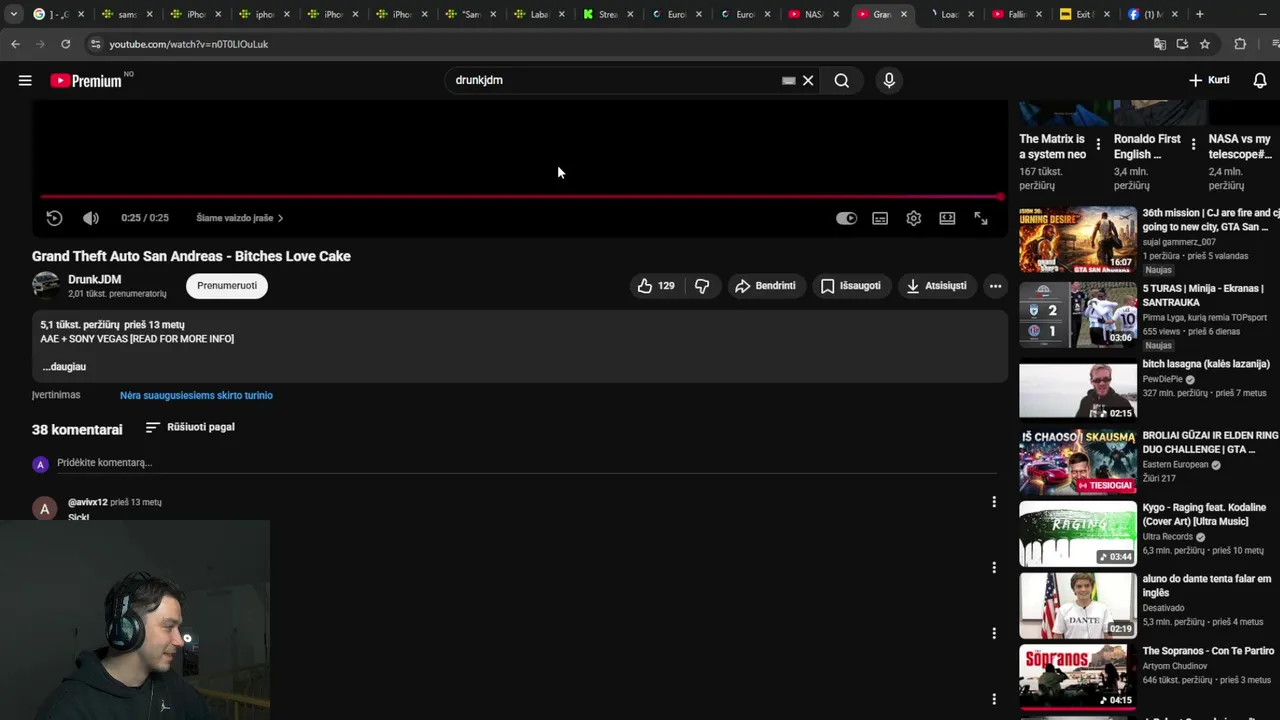The image size is (1280, 720).
Task: Open "bitch lasagna" PewDiePie thumbnail
Action: 1078,390
